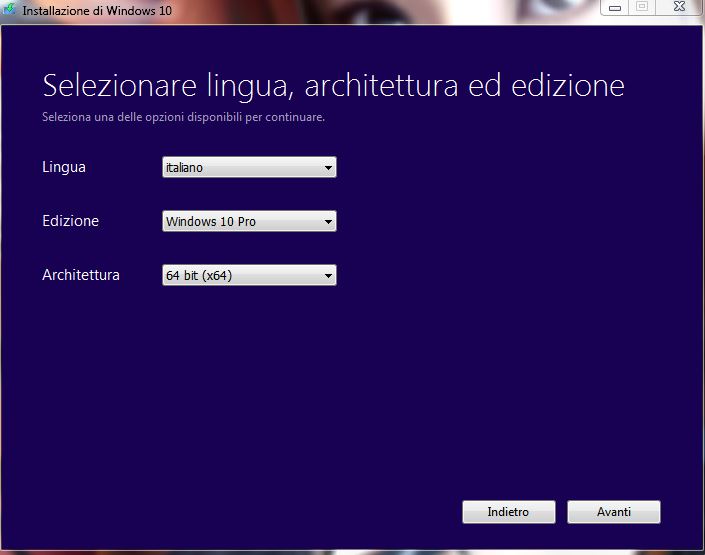Screen dimensions: 705x555
Task: Click the Windows 10 setup icon in title bar
Action: point(9,9)
